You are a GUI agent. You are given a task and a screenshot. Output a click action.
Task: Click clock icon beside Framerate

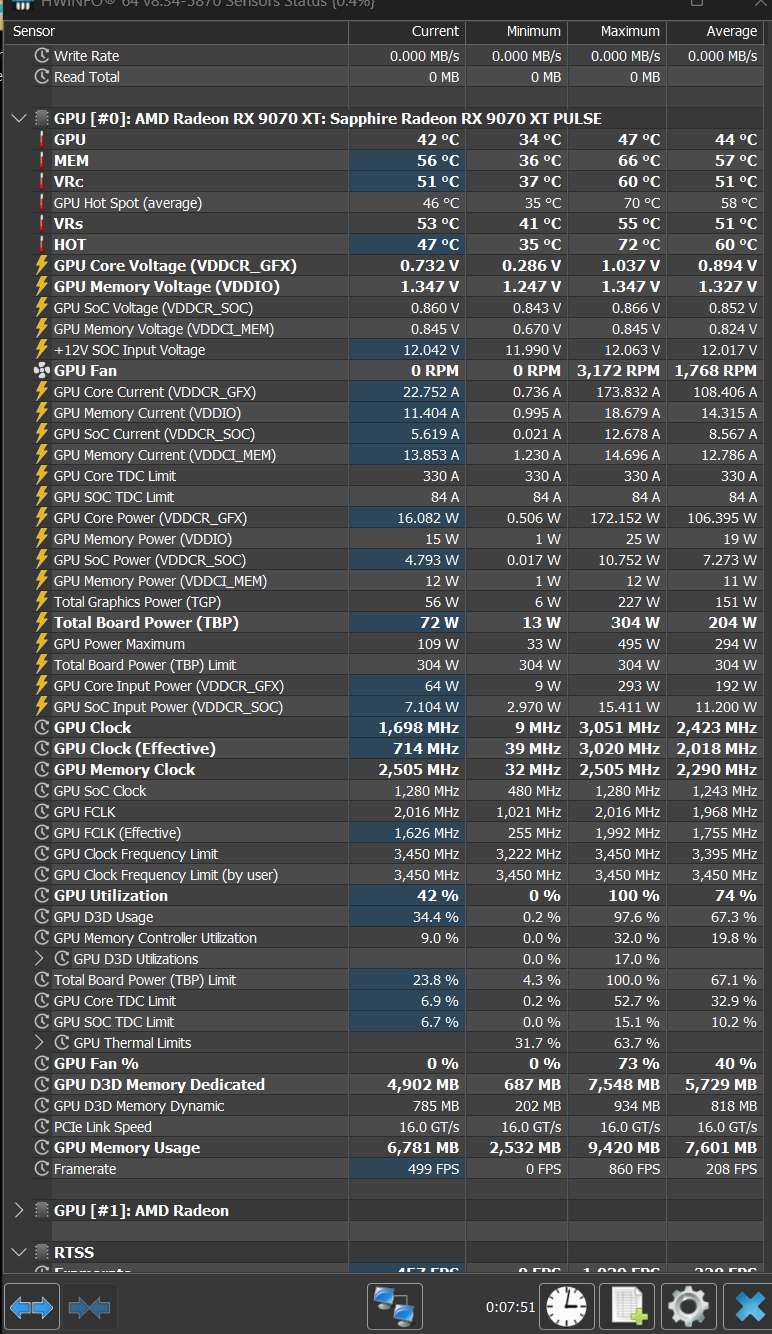pos(42,1169)
